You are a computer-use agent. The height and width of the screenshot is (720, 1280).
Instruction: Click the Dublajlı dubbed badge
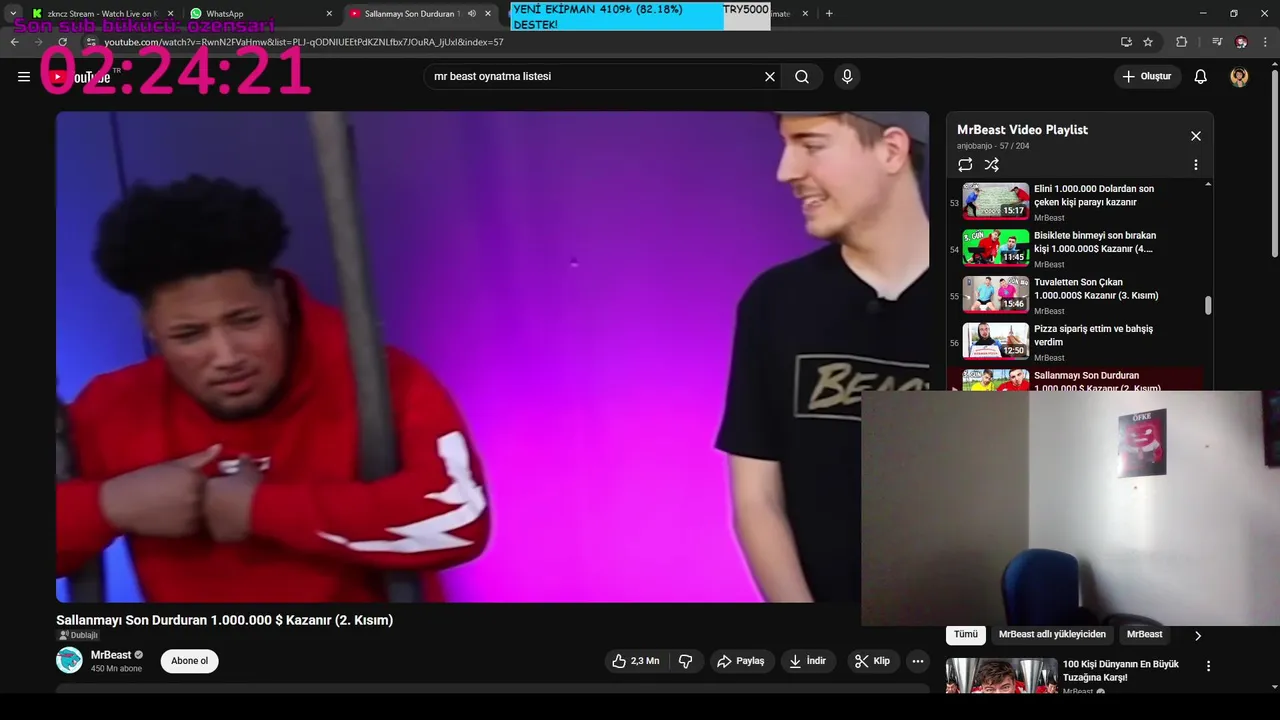pos(78,635)
